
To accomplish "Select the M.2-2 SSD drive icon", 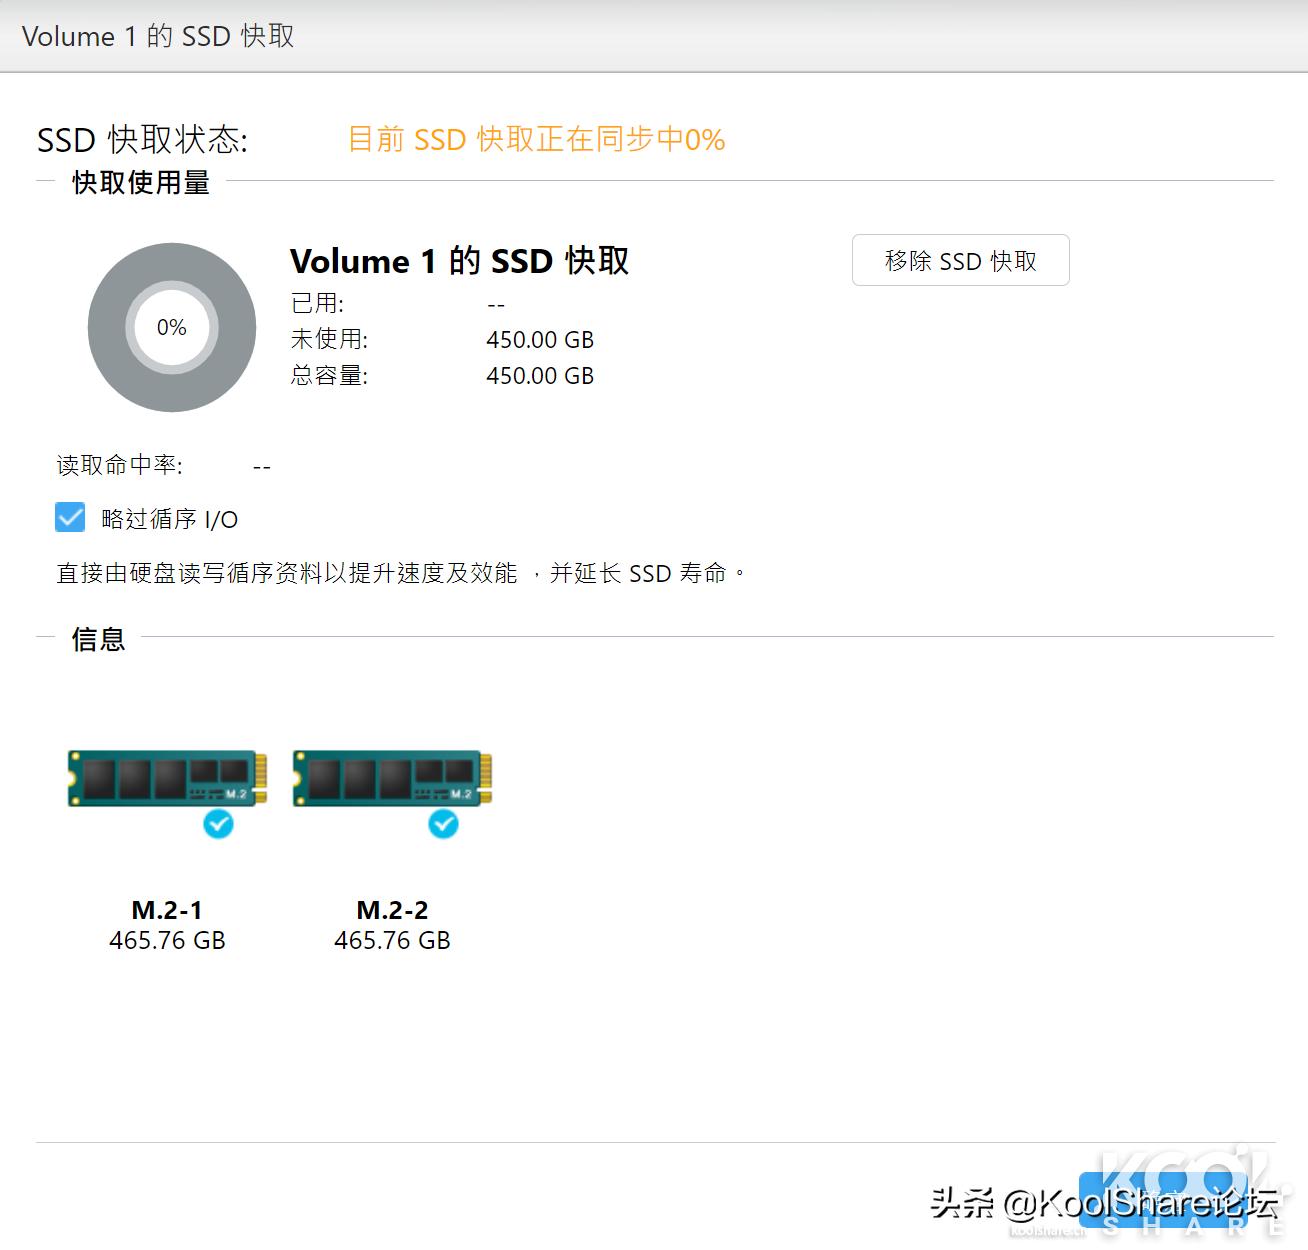I will (x=392, y=780).
